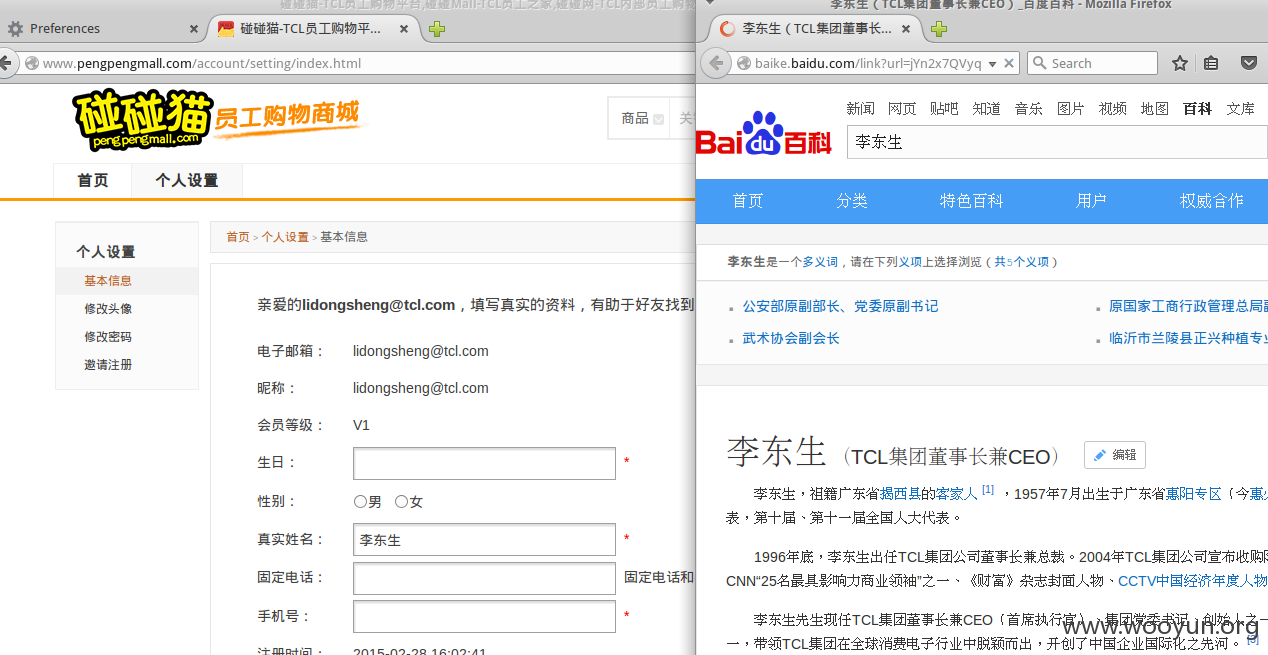Select the 男 radio button
The width and height of the screenshot is (1268, 655).
(360, 502)
